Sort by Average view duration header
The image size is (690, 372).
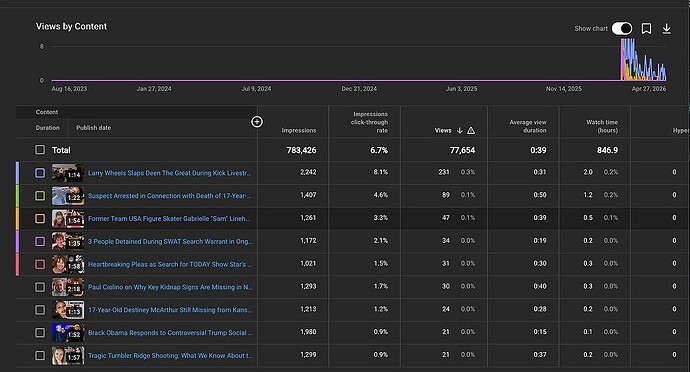528,126
